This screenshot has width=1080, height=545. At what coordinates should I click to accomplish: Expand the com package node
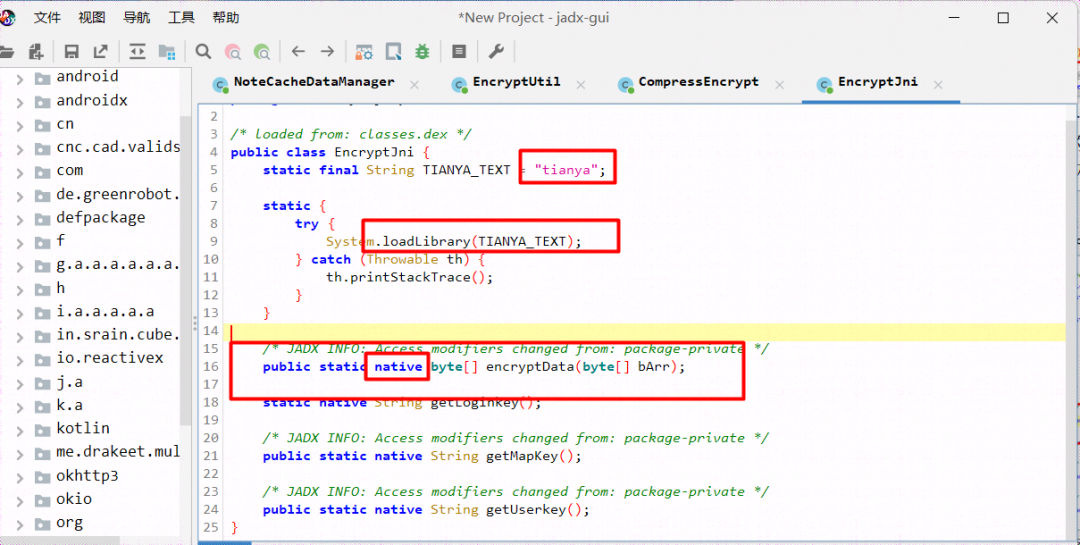[x=19, y=172]
